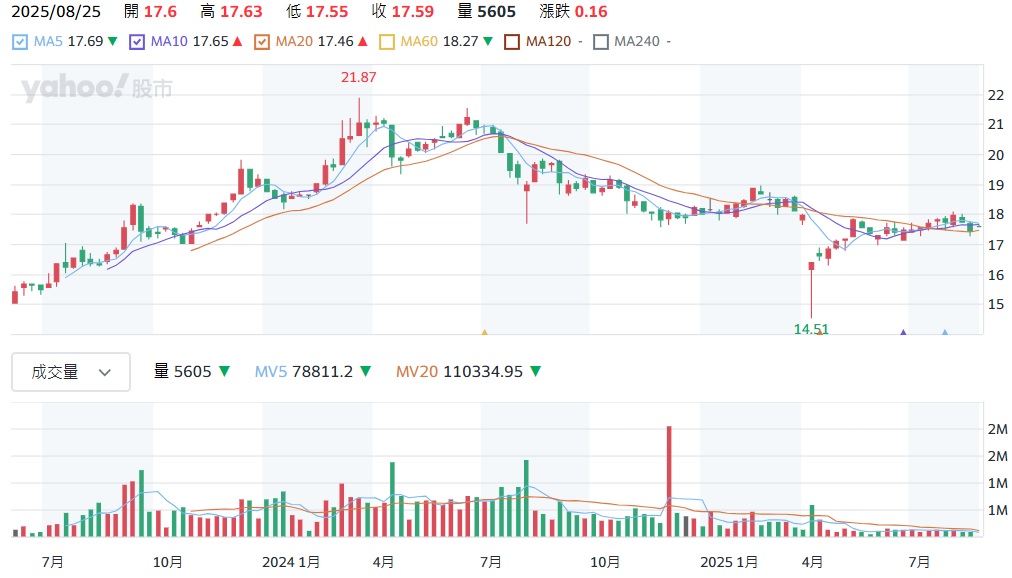
Task: Click the tallest red volume bar
Action: (x=668, y=480)
